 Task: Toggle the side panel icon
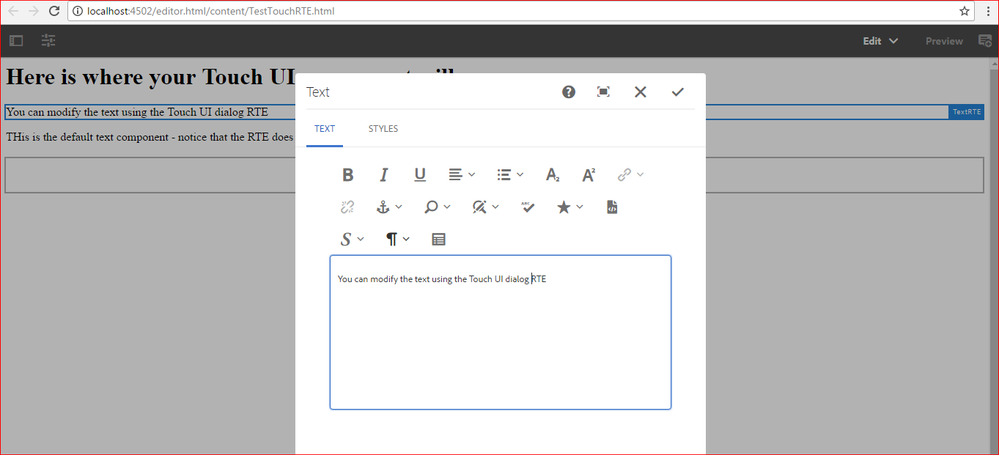pyautogui.click(x=16, y=41)
